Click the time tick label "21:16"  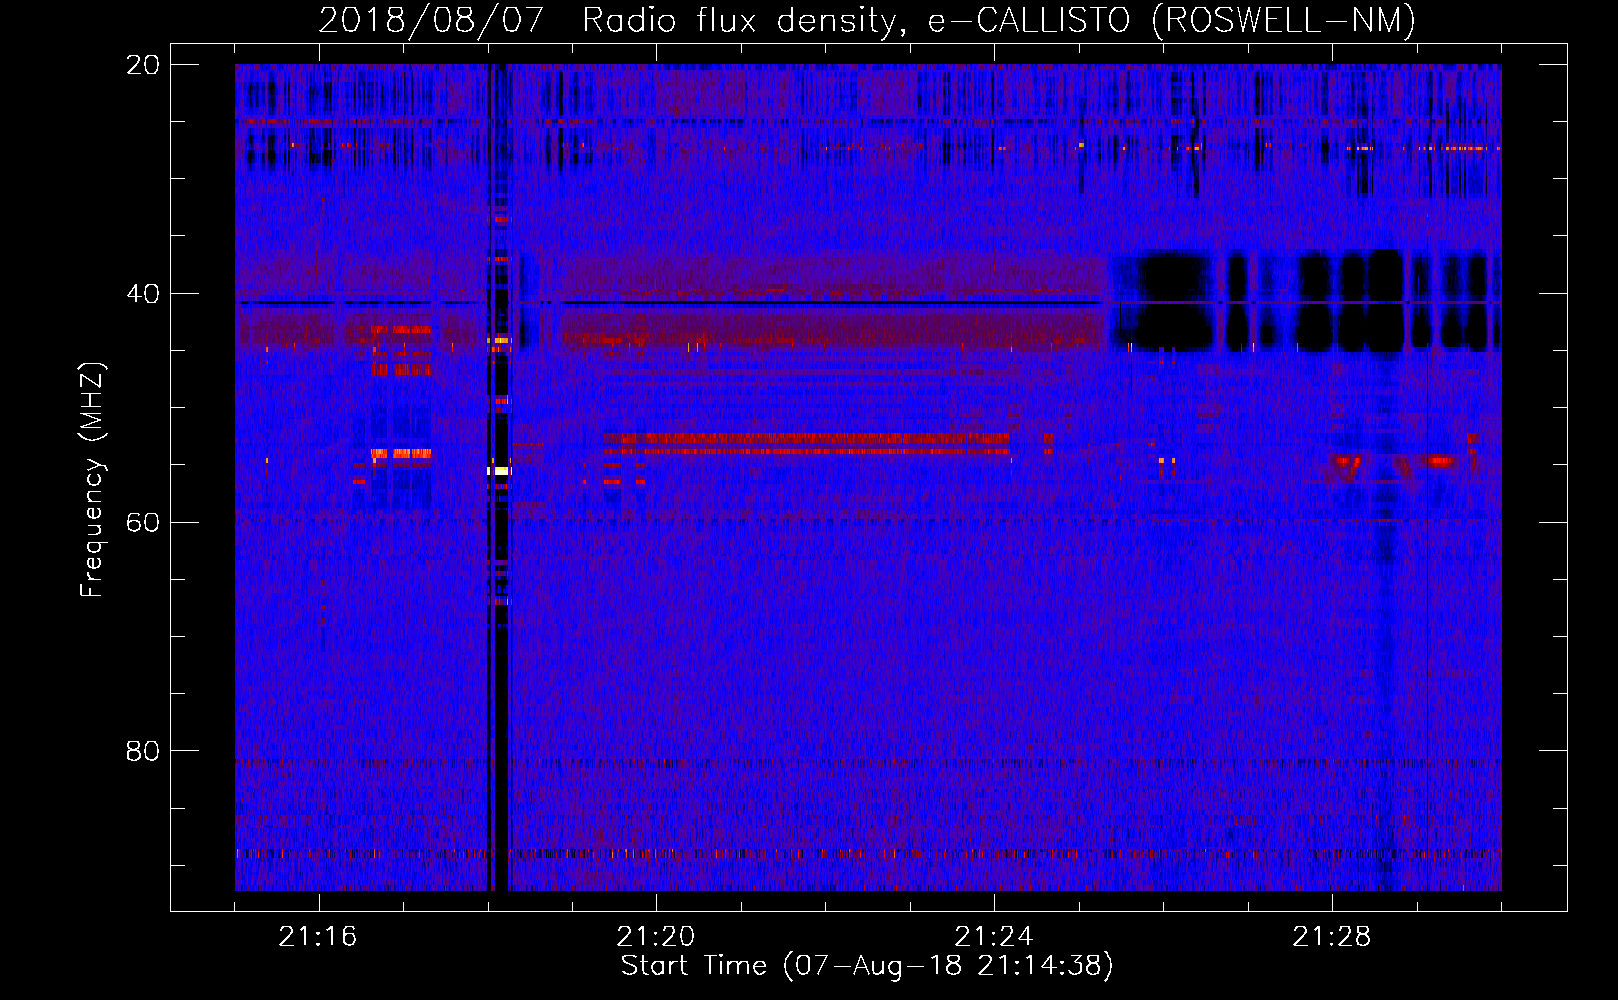[x=318, y=937]
